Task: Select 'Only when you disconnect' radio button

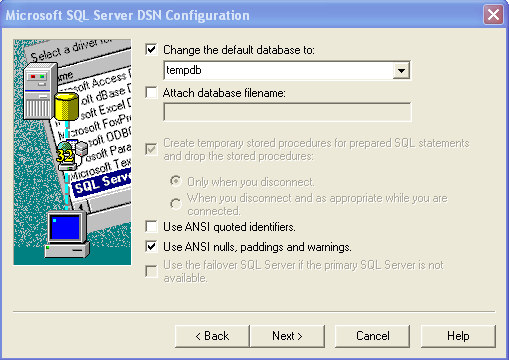Action: click(176, 181)
